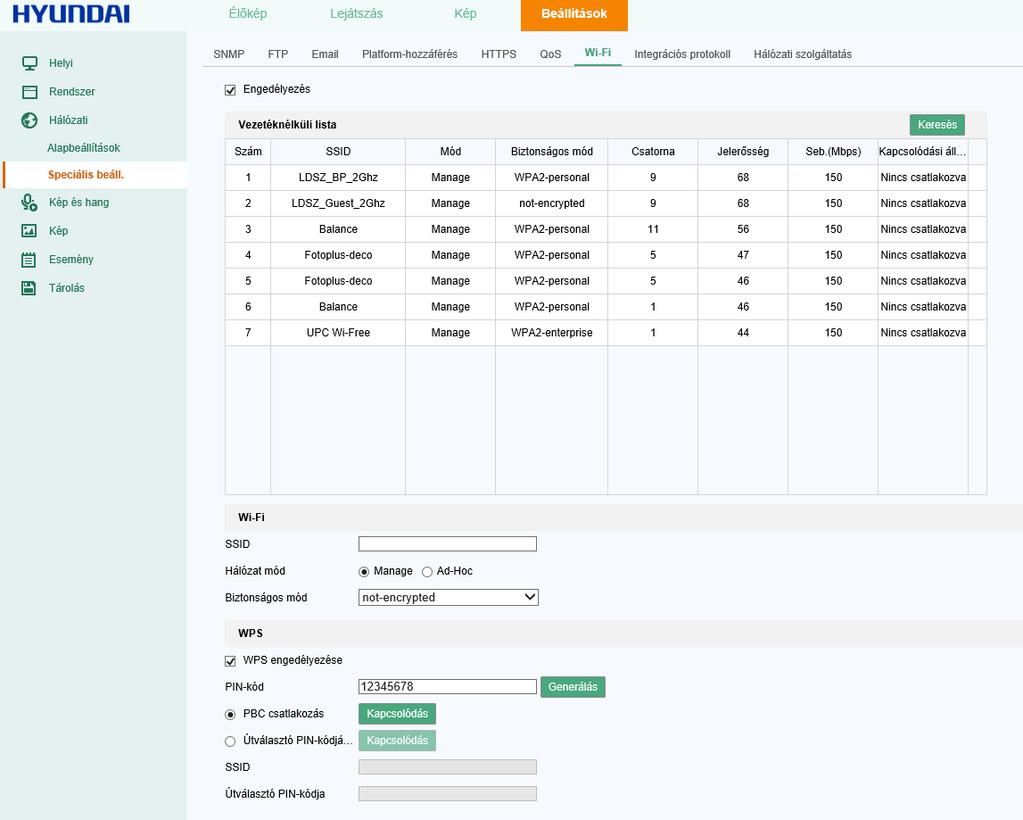Toggle WPS engedélyezése checkbox
The width and height of the screenshot is (1023, 820).
click(x=230, y=661)
